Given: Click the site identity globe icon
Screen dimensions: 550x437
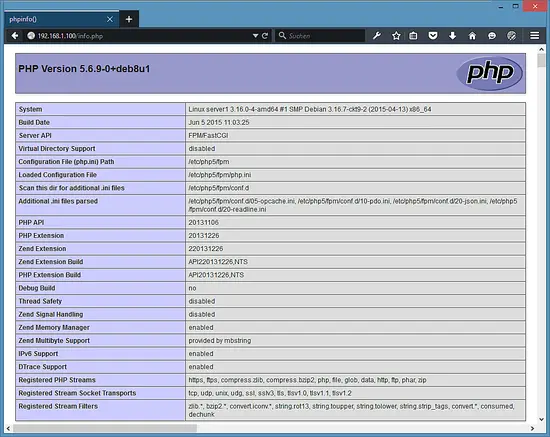Looking at the screenshot, I should click(x=31, y=35).
